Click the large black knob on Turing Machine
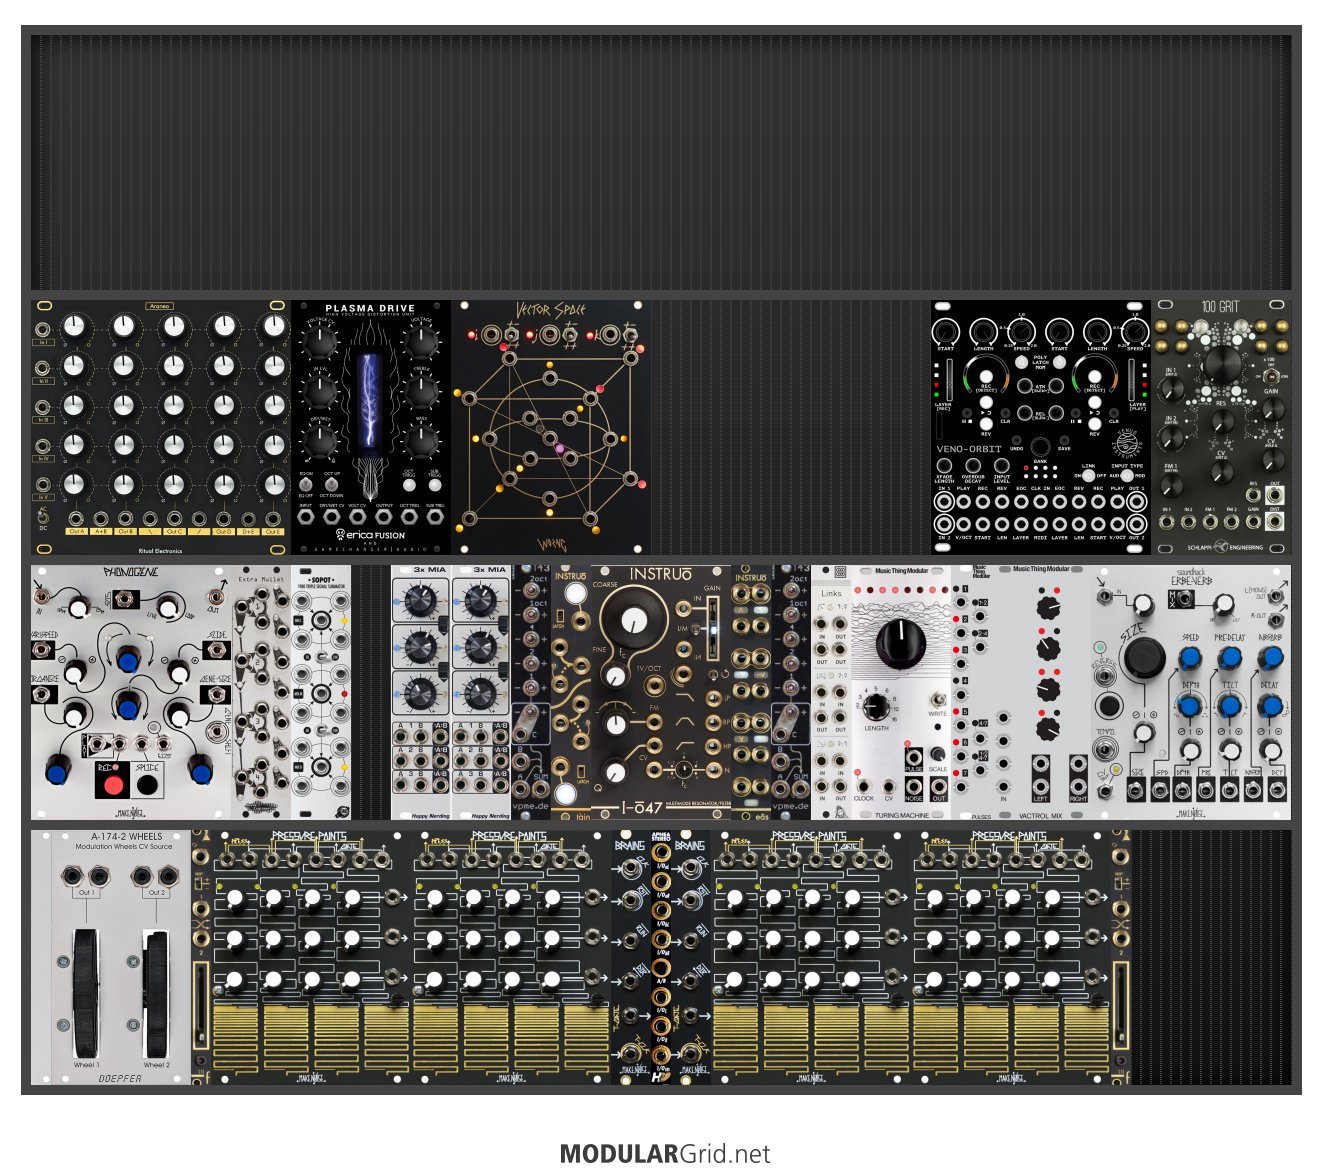Viewport: 1332px width, 1175px height. (x=901, y=642)
